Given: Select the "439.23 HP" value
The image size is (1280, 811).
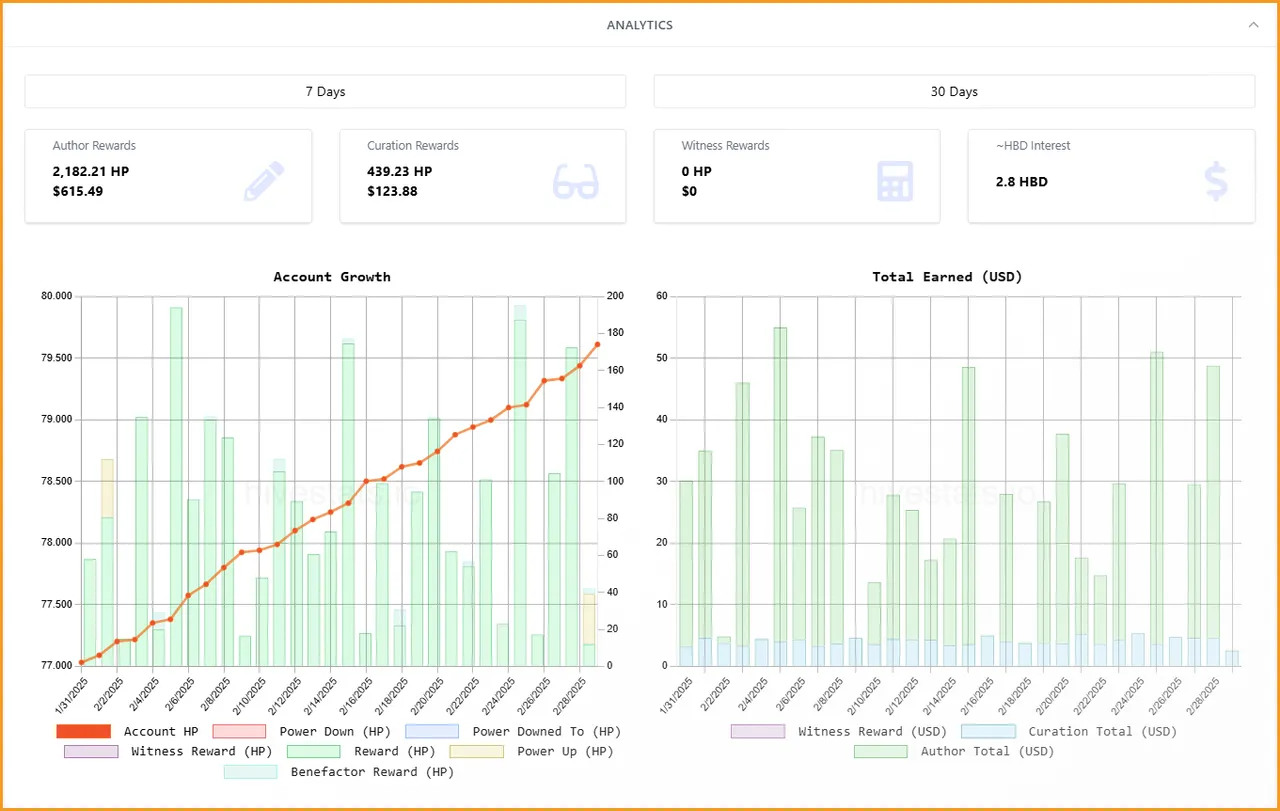Looking at the screenshot, I should click(x=400, y=172).
